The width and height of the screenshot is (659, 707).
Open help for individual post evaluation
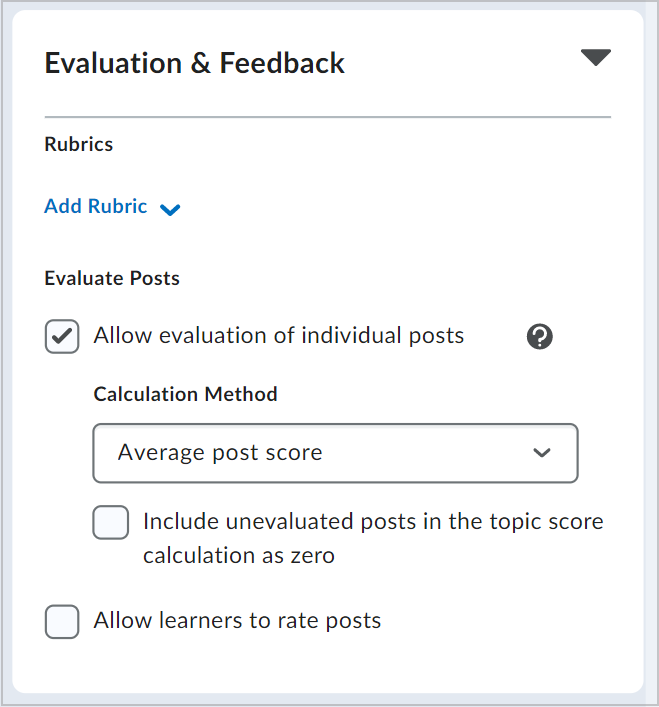(x=540, y=336)
